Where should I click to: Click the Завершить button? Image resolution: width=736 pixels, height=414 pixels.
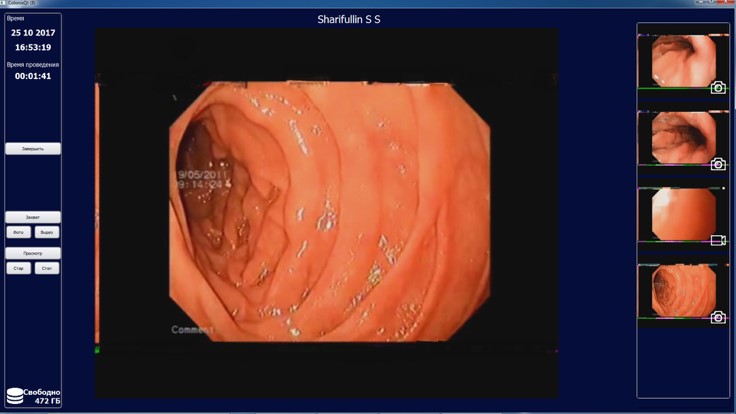33,148
